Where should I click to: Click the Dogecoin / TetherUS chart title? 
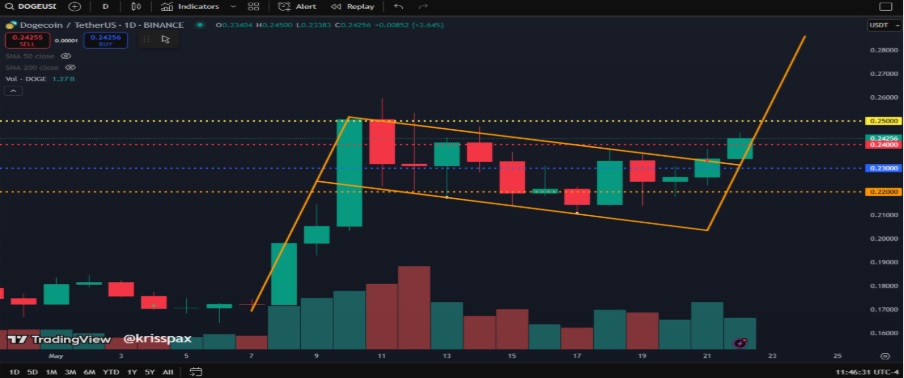(101, 25)
